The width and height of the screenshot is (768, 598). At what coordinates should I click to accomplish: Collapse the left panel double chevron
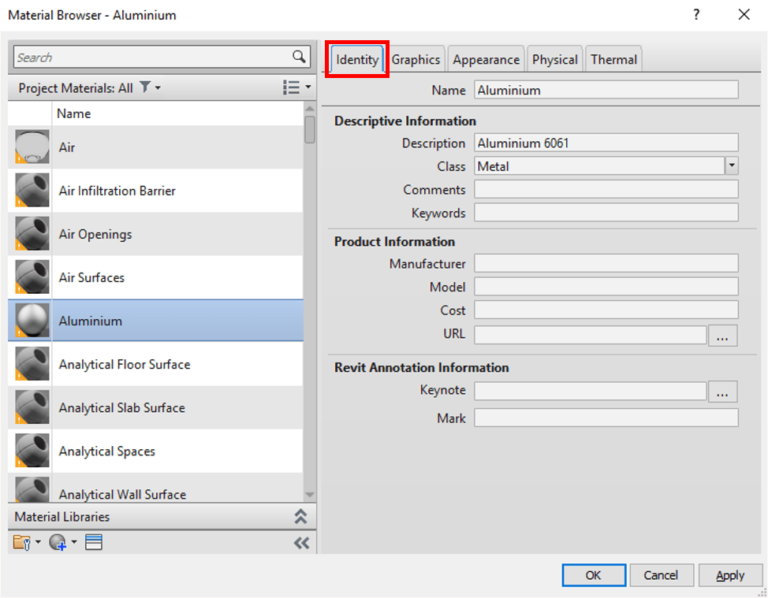(x=301, y=543)
